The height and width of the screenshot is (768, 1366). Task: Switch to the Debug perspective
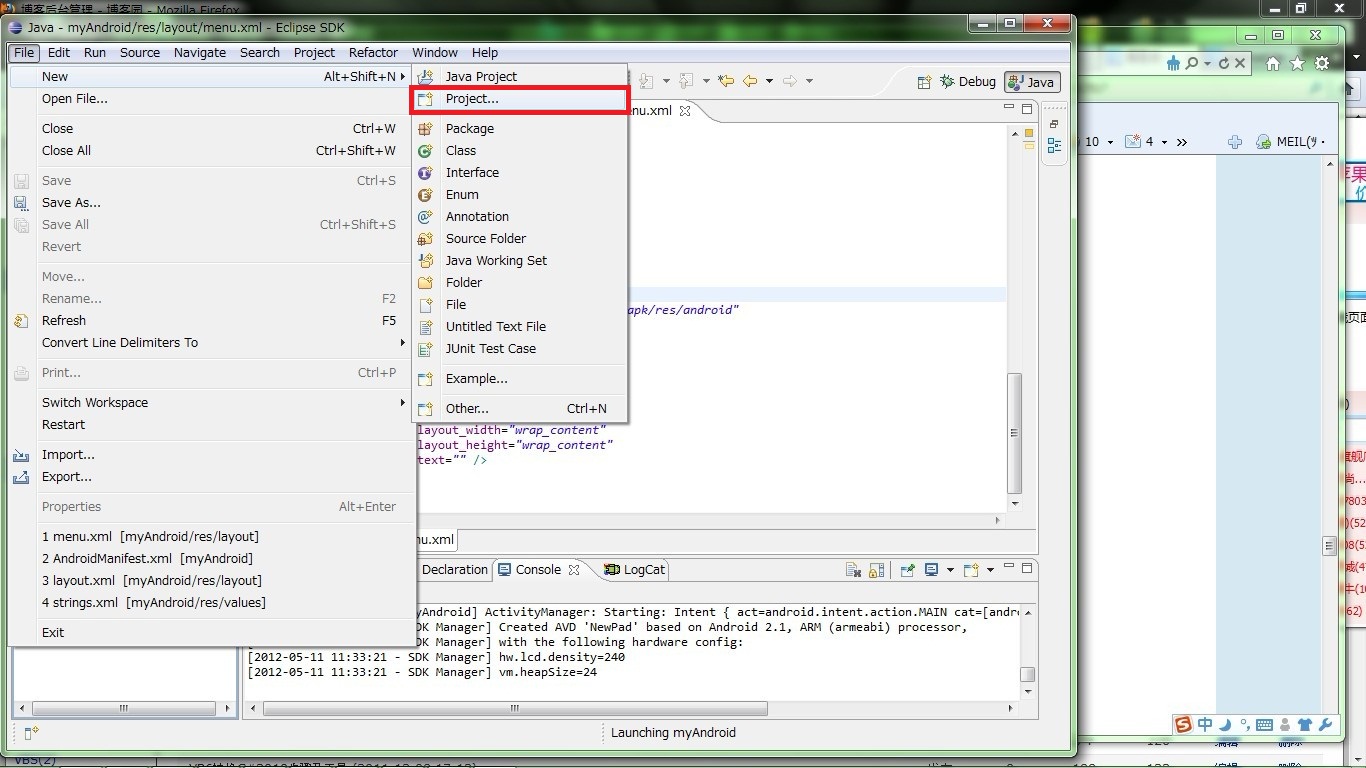pos(967,82)
